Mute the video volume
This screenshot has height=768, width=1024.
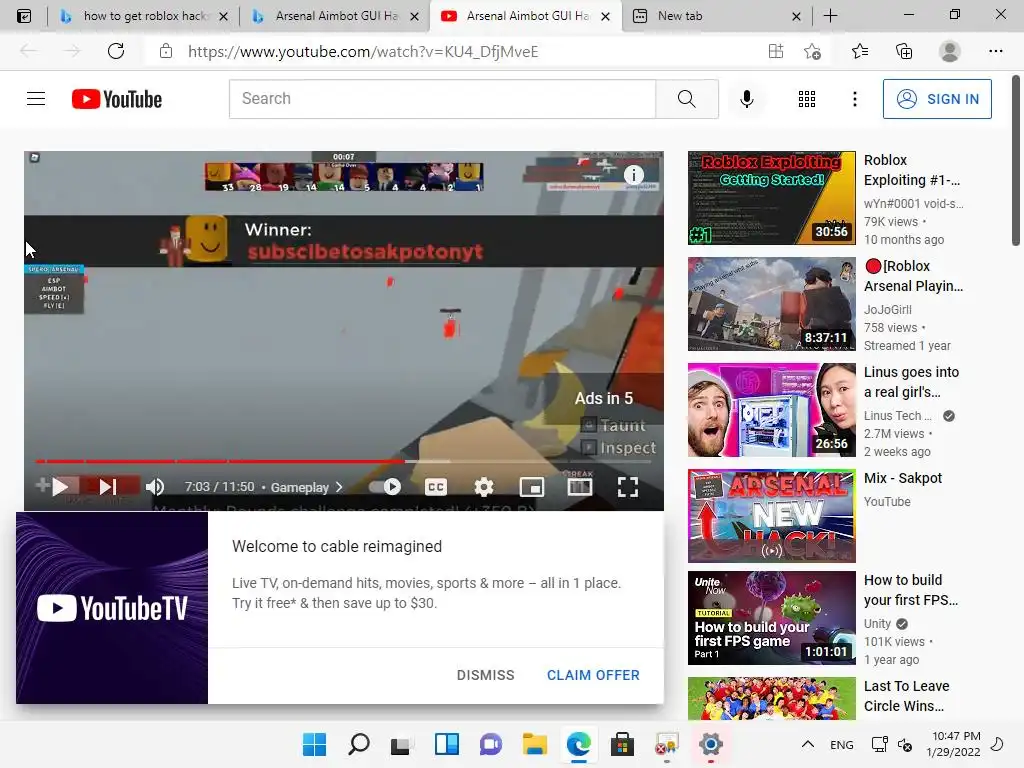coord(155,487)
